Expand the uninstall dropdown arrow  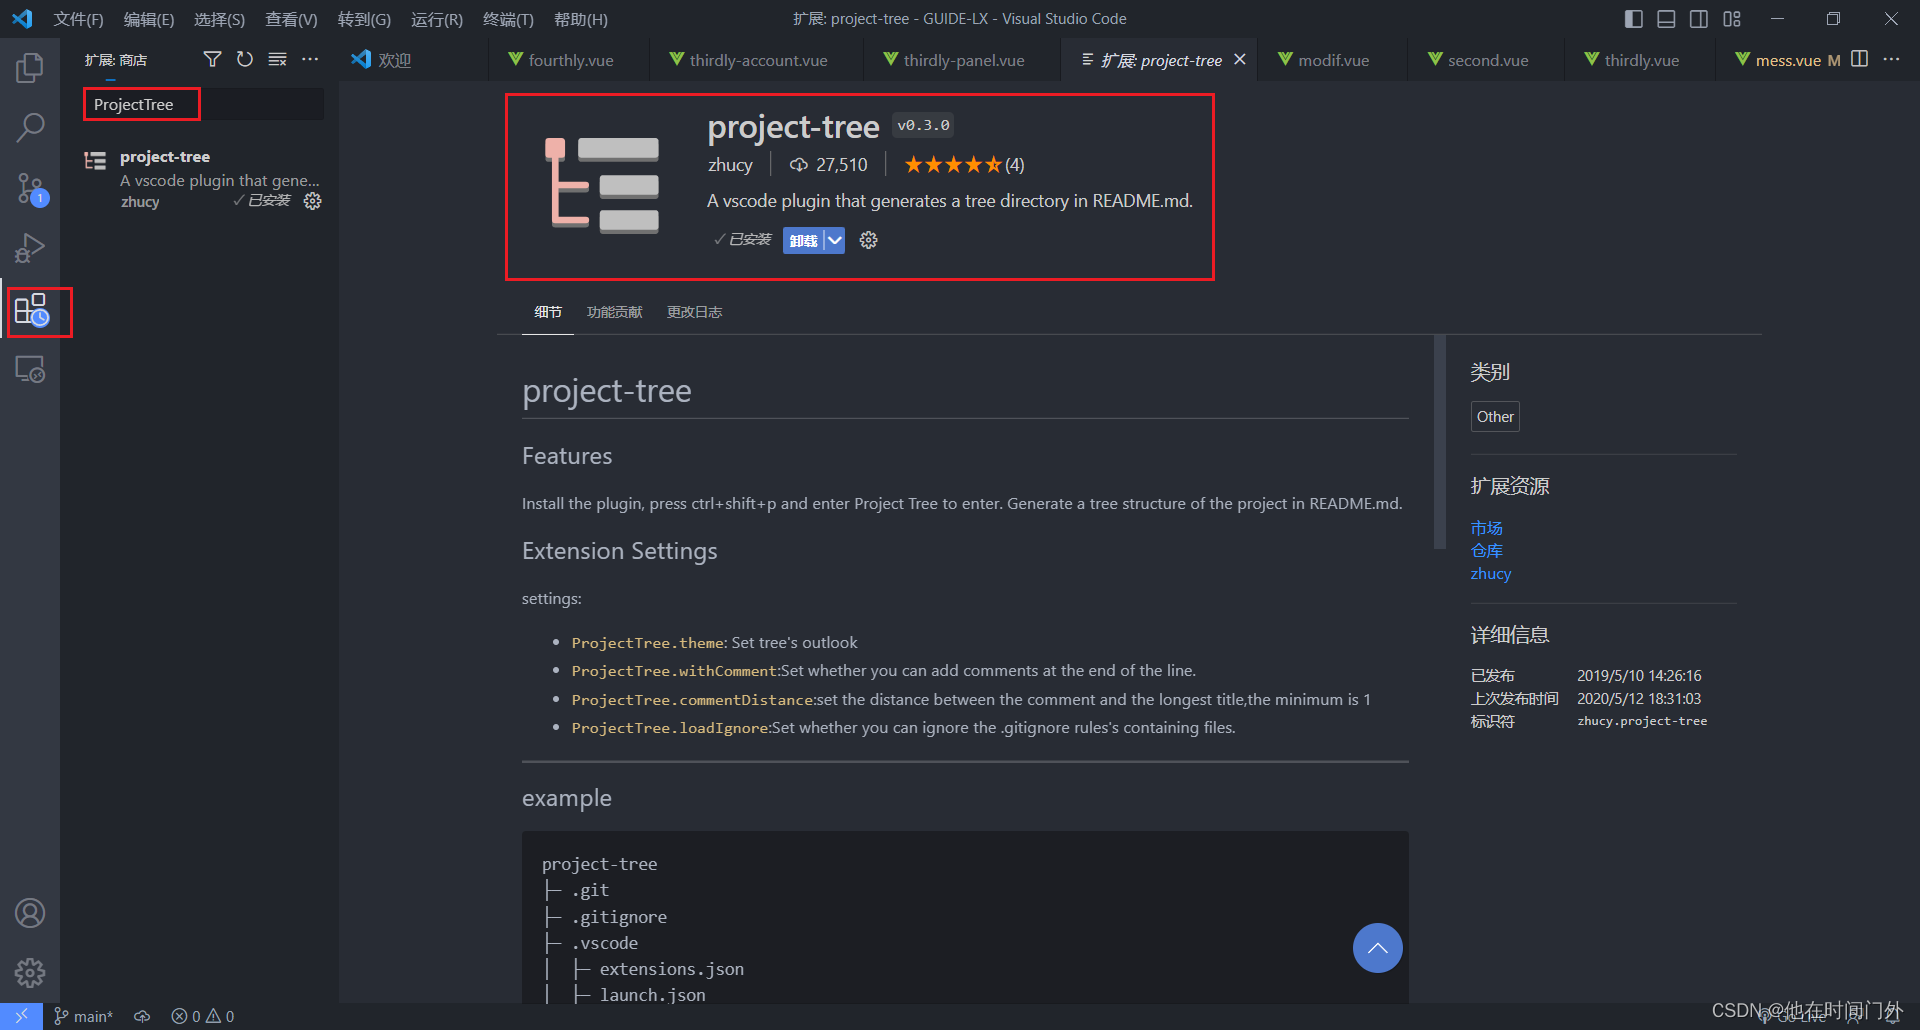[x=835, y=240]
